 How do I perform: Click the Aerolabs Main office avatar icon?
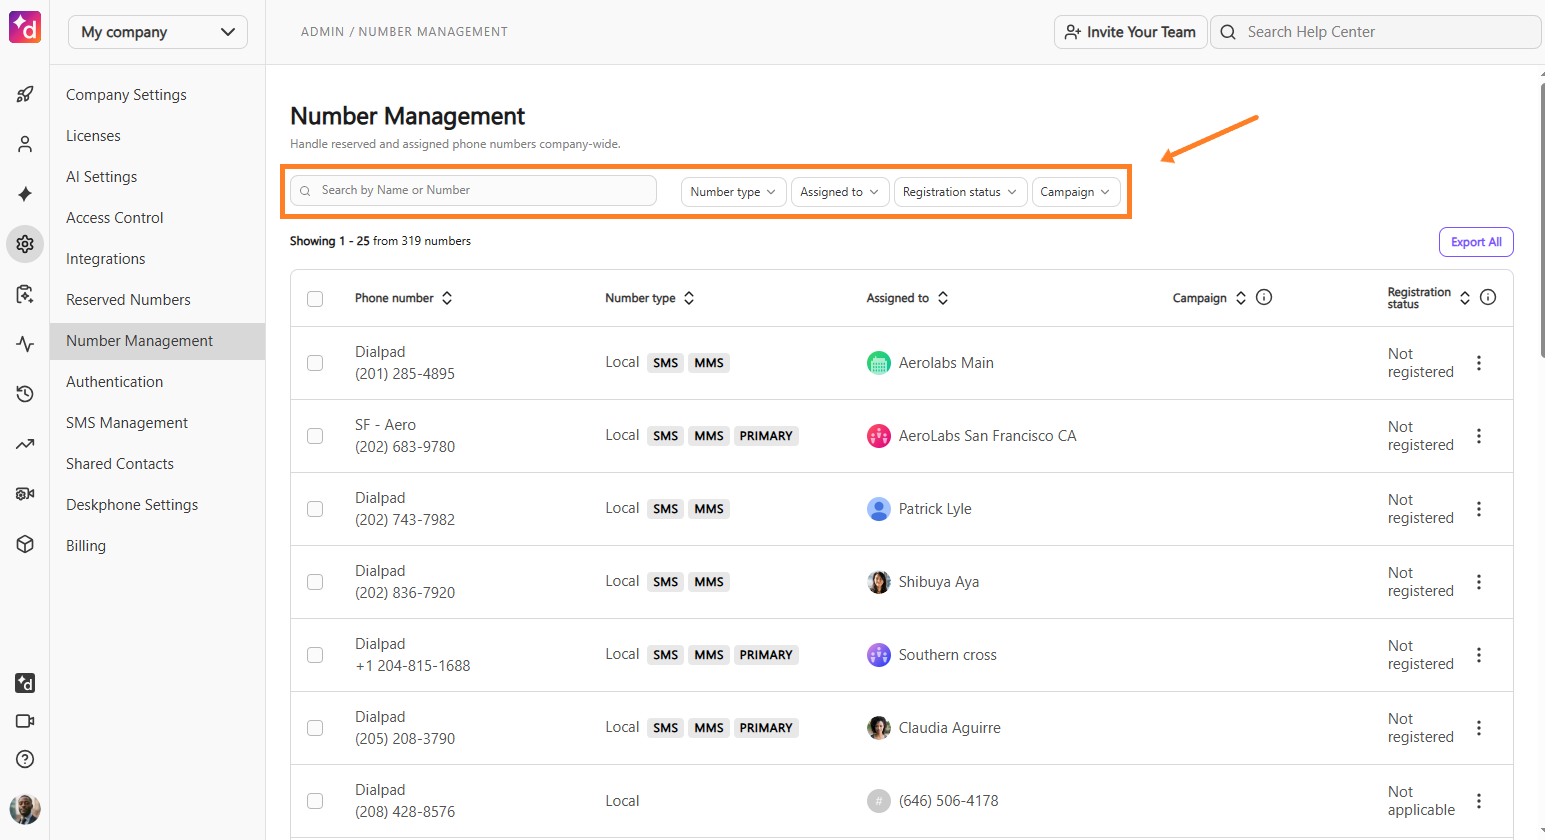click(879, 363)
